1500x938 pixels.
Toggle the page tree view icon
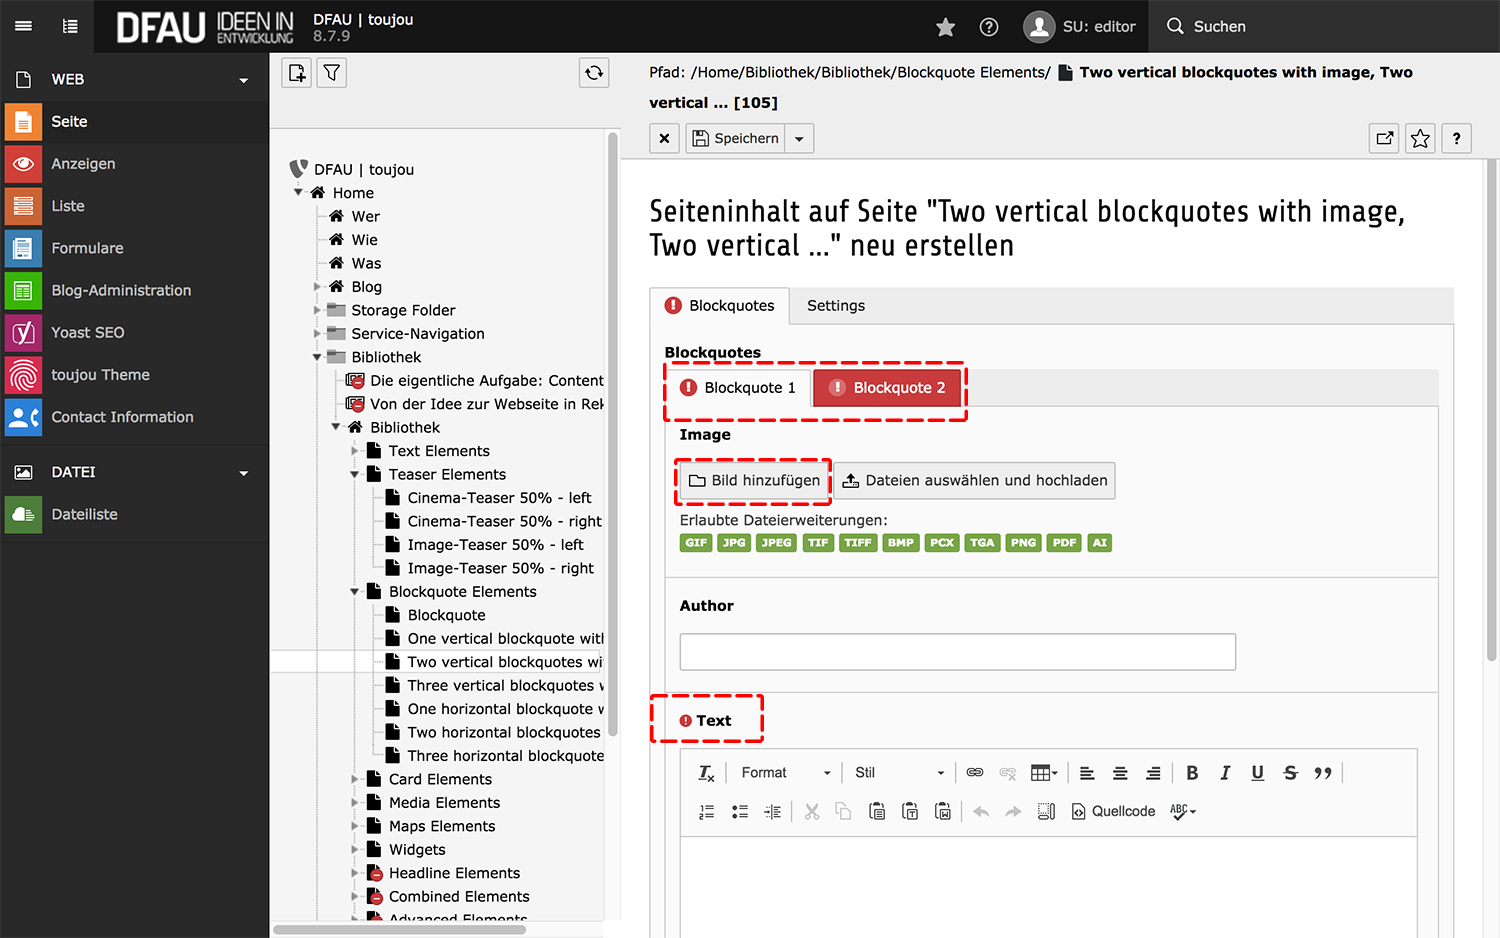(70, 26)
